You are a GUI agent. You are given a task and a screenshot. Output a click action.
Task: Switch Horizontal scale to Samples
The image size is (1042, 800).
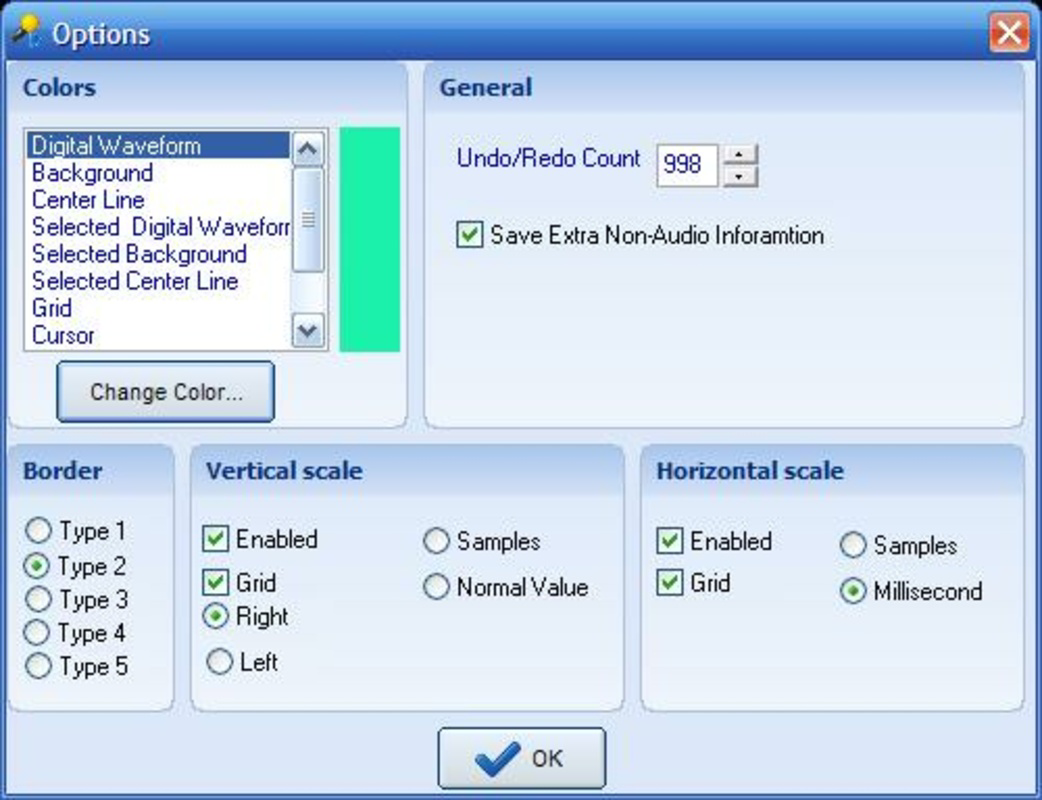851,545
